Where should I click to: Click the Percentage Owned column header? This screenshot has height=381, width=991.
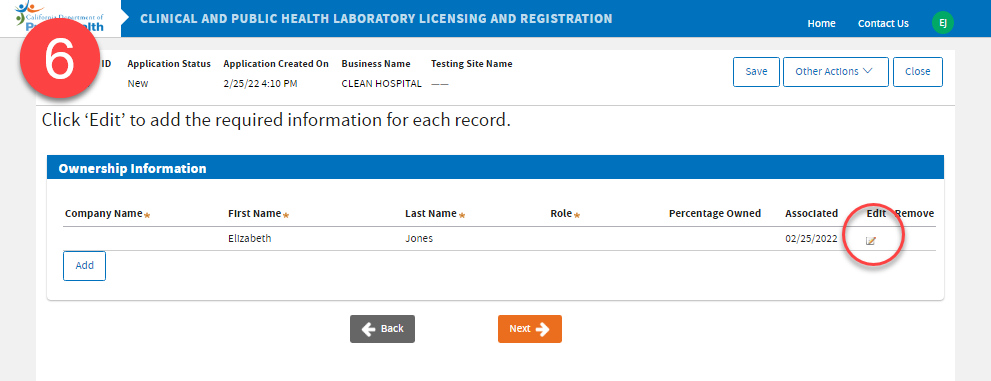(715, 214)
